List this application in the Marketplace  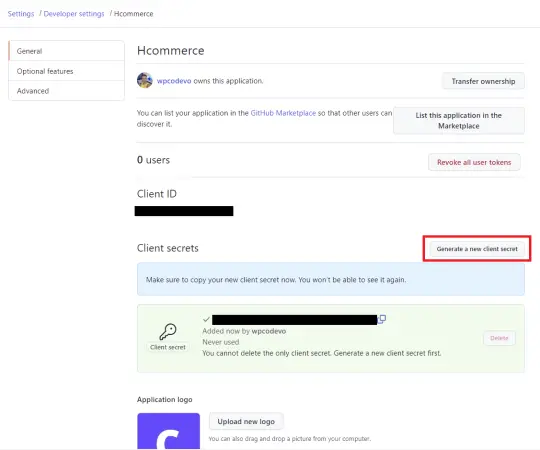(459, 121)
